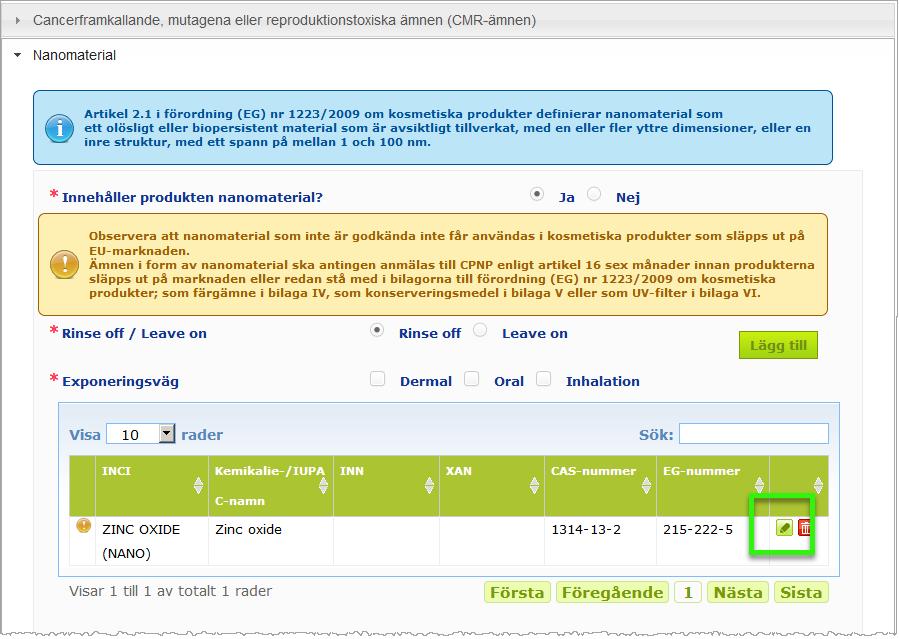The width and height of the screenshot is (899, 639).
Task: Click the warning icon beside ZINC OXIDE row
Action: pyautogui.click(x=83, y=525)
